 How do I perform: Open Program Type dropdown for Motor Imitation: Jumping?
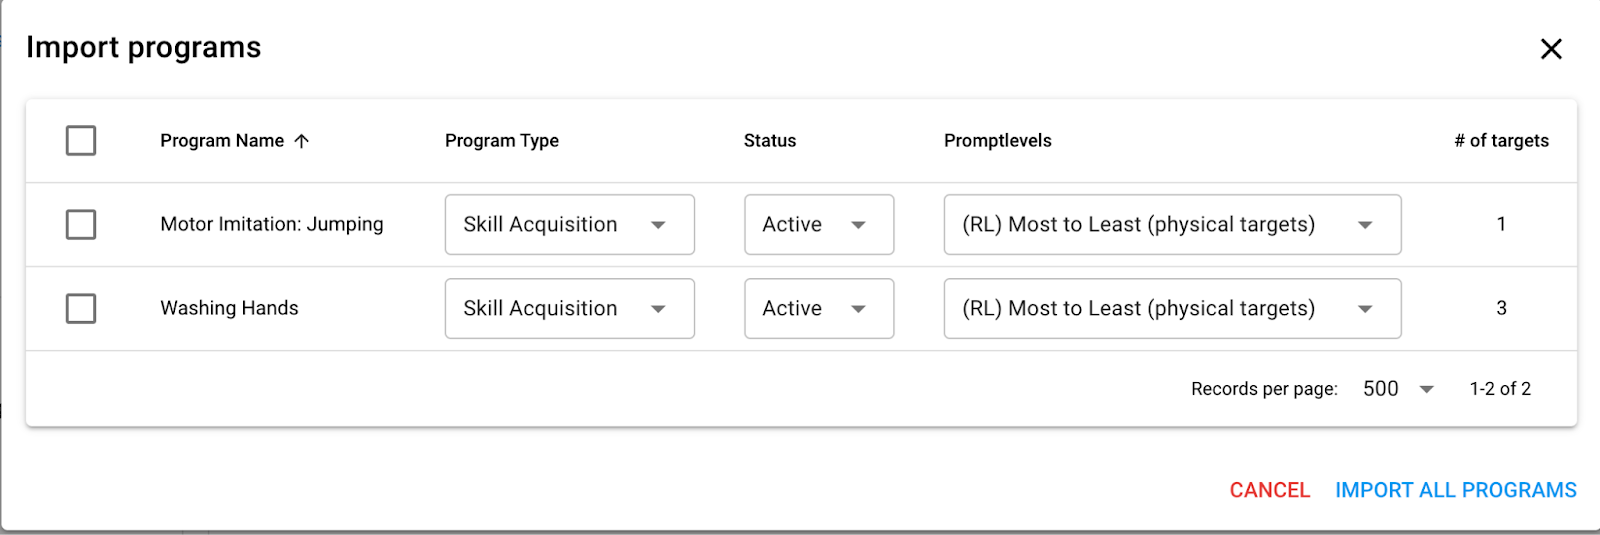pos(569,224)
